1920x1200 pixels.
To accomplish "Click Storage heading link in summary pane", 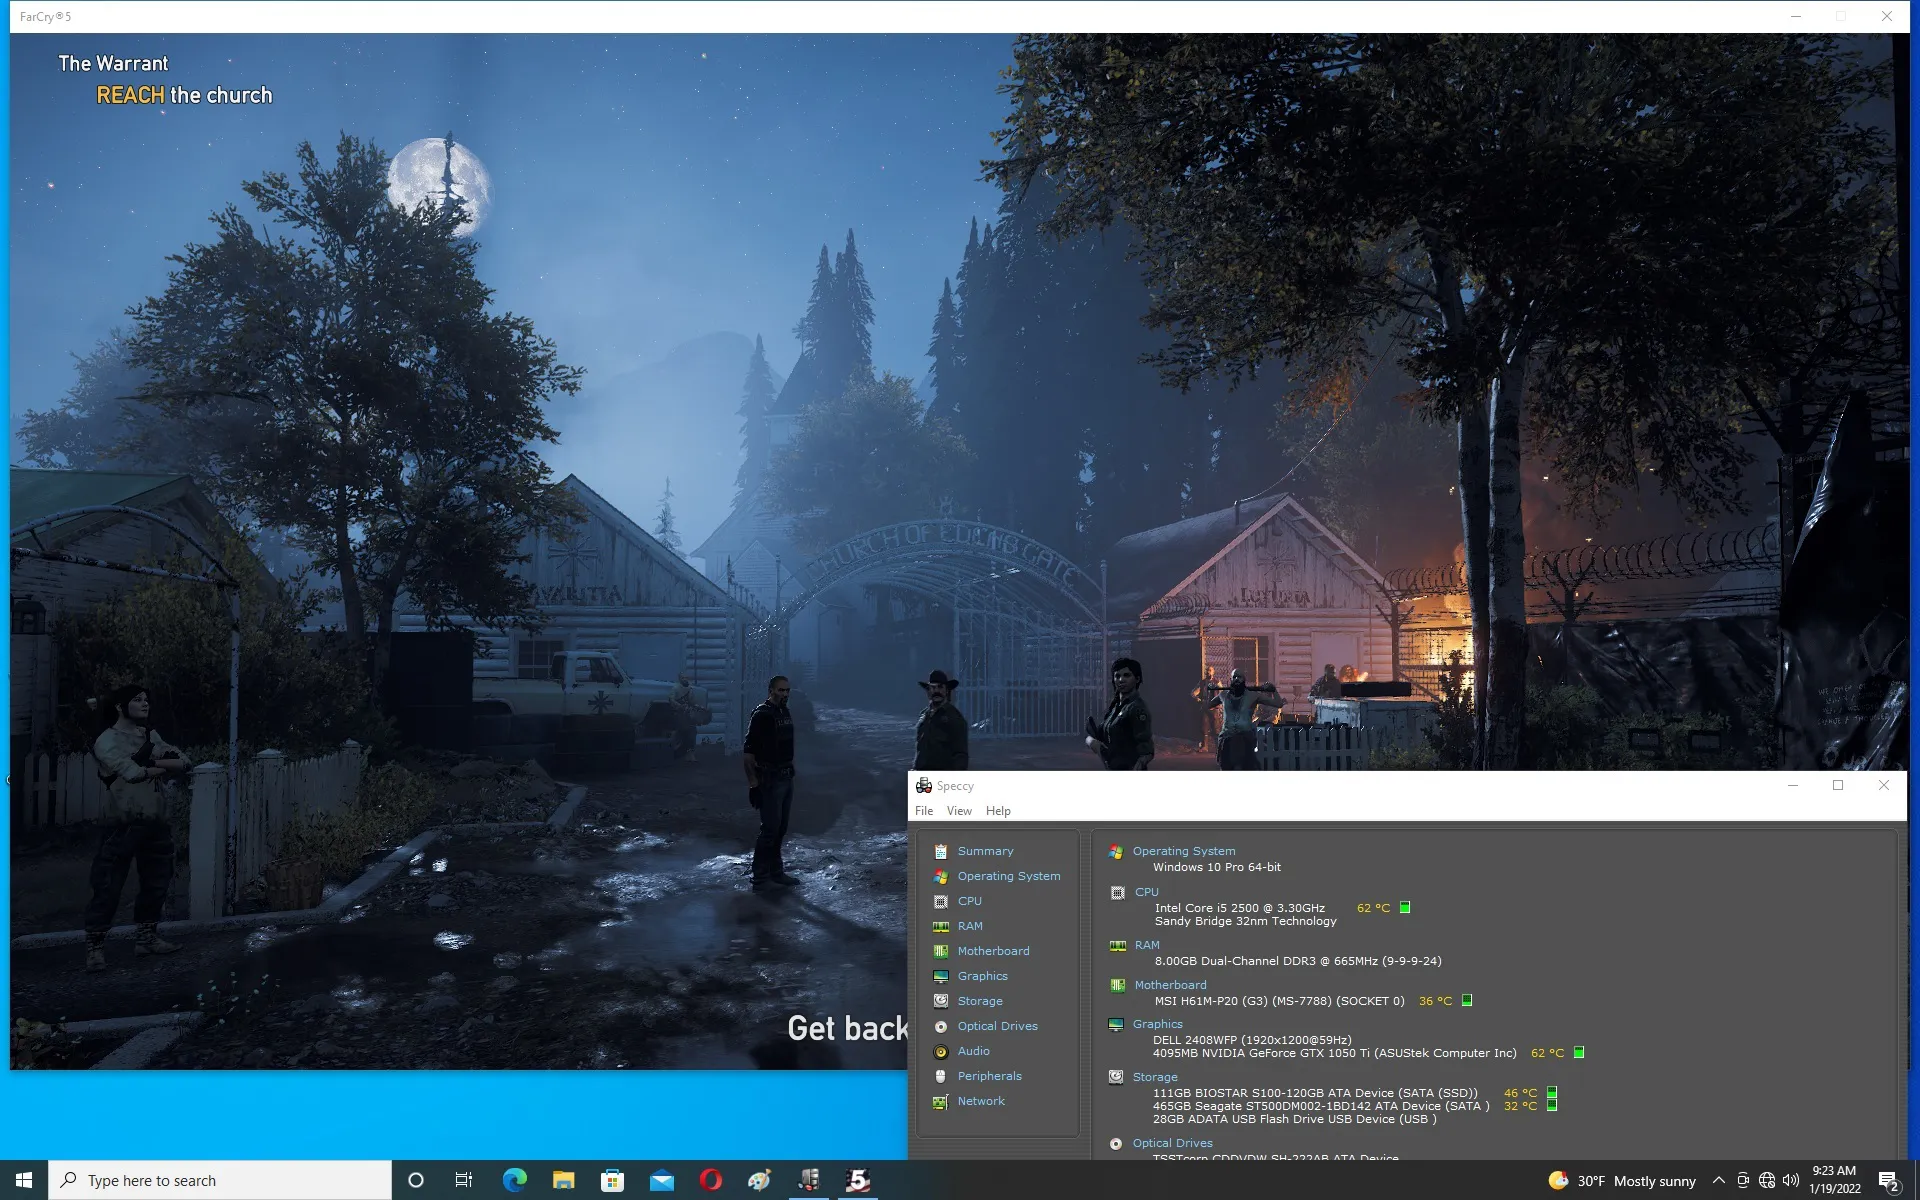I will (x=1155, y=1077).
